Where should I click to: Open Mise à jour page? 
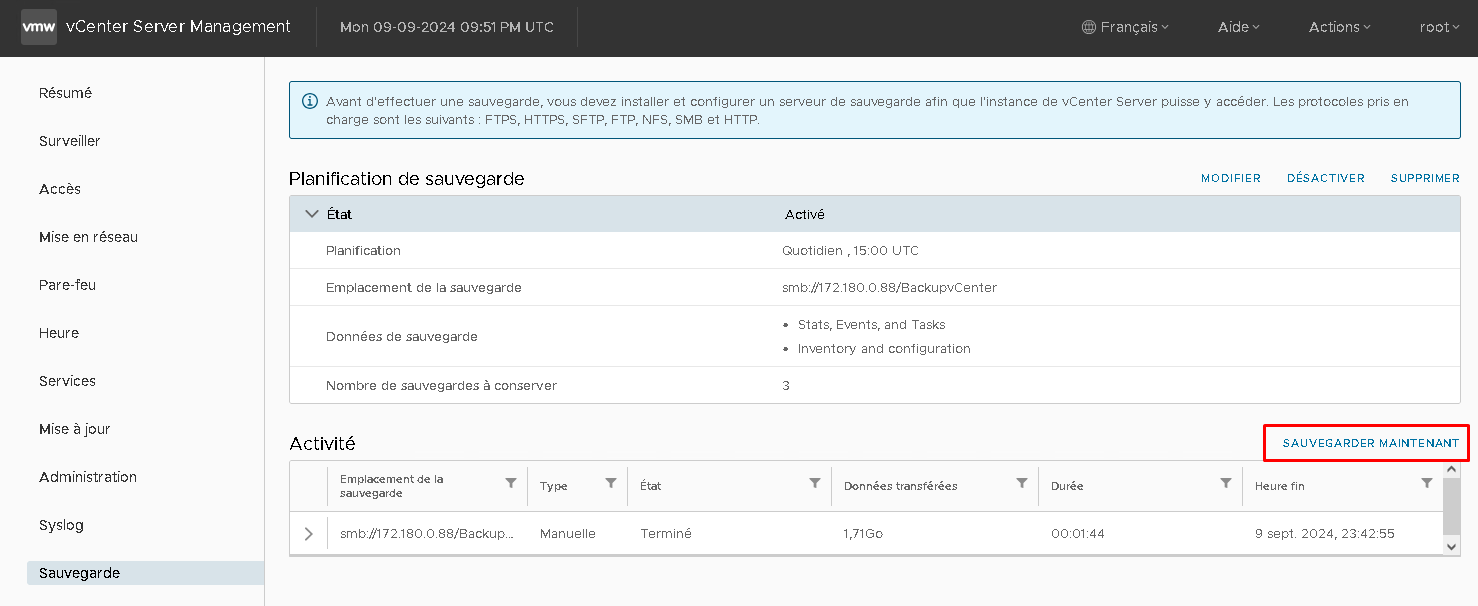[x=75, y=429]
